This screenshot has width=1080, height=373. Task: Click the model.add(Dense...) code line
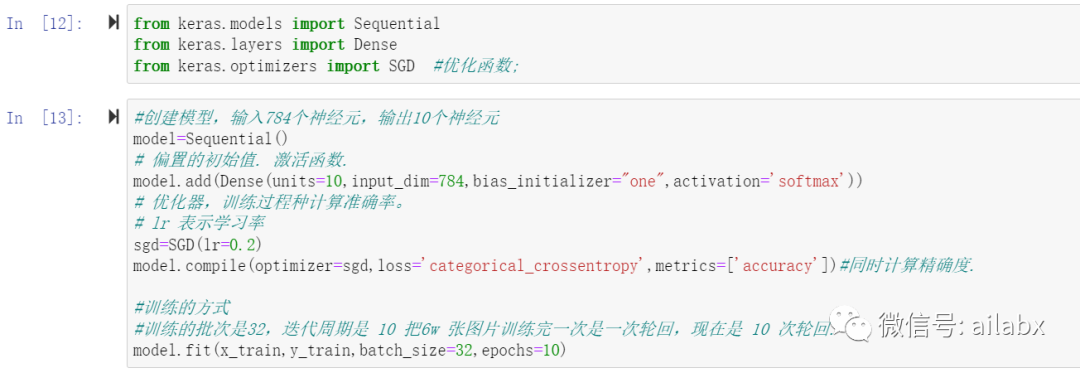coord(498,182)
